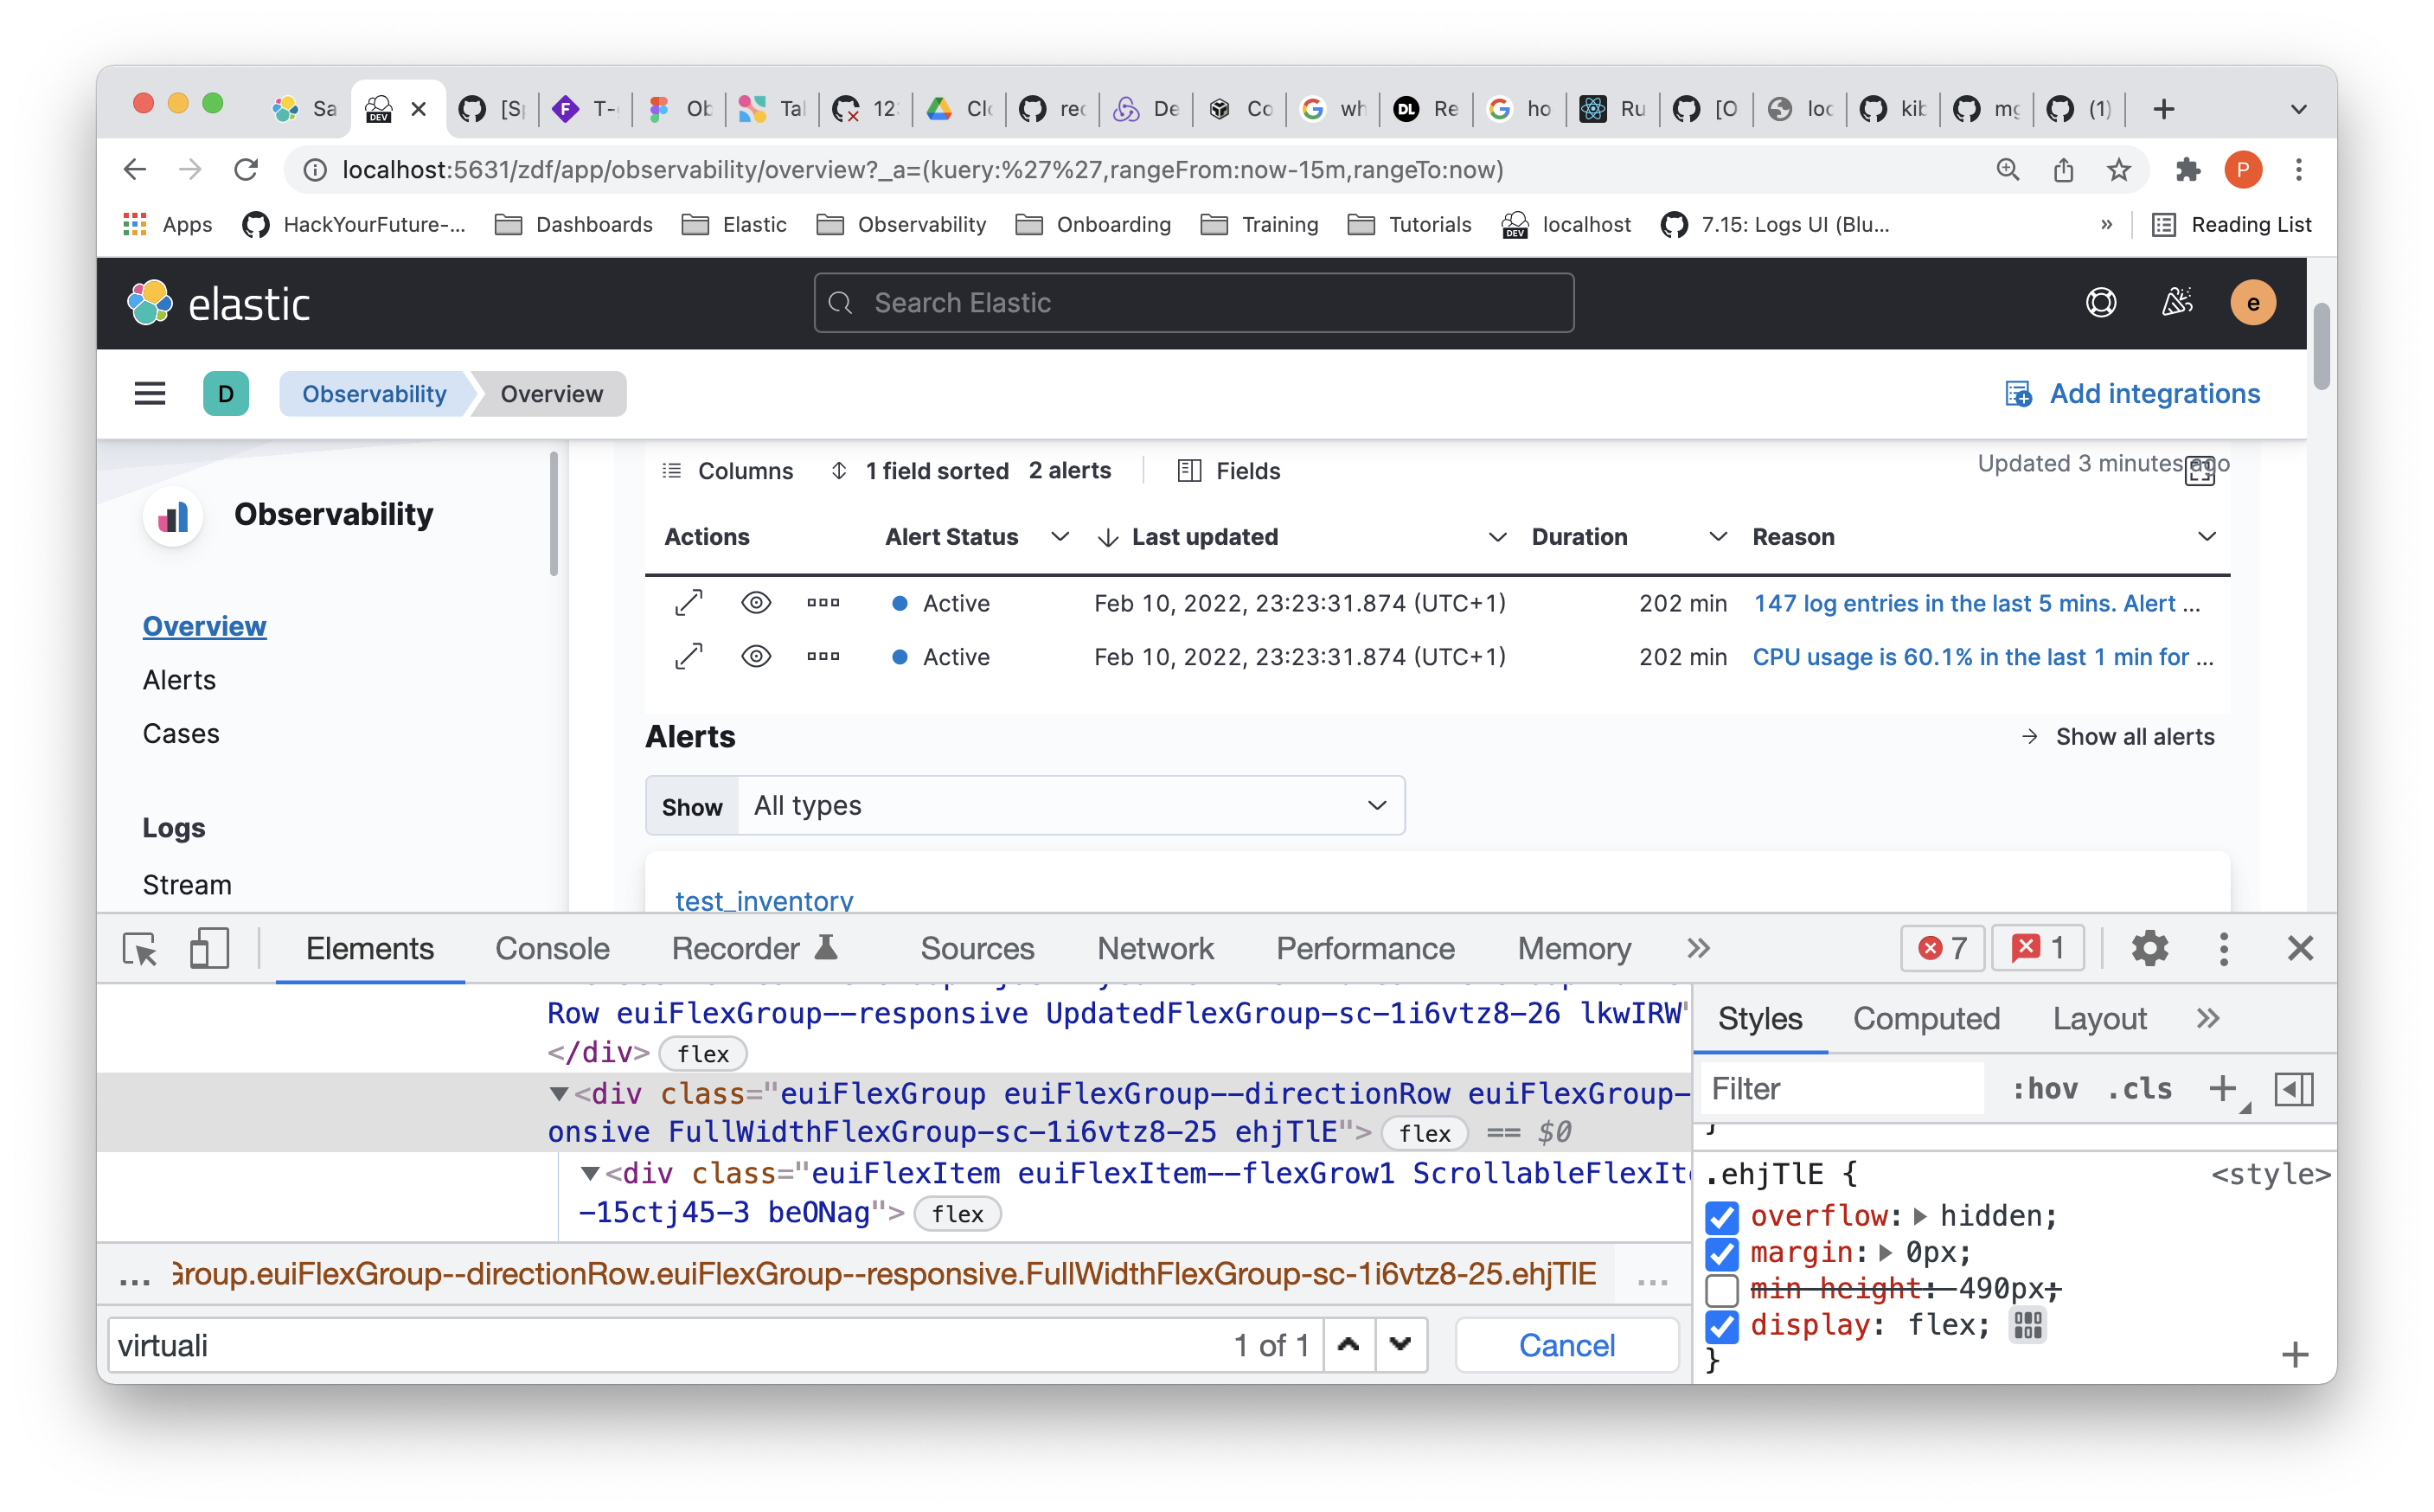Click Show all alerts link
Screen dimensions: 2434x1512
pos(2133,737)
